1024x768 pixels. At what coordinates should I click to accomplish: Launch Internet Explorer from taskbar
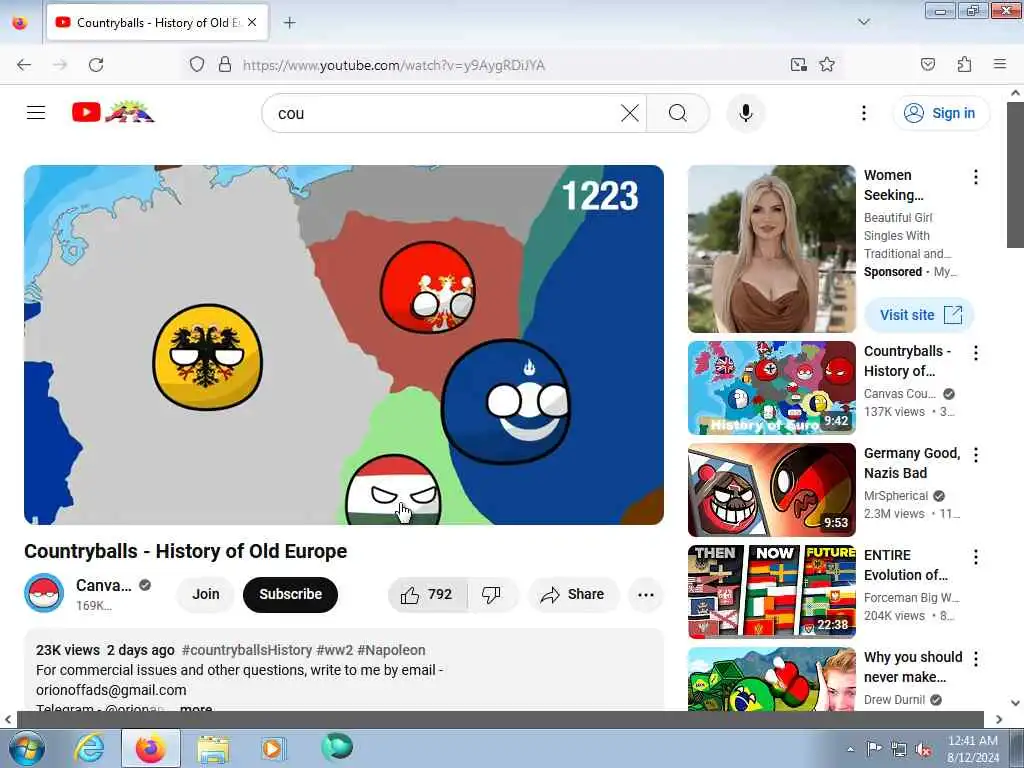(89, 748)
